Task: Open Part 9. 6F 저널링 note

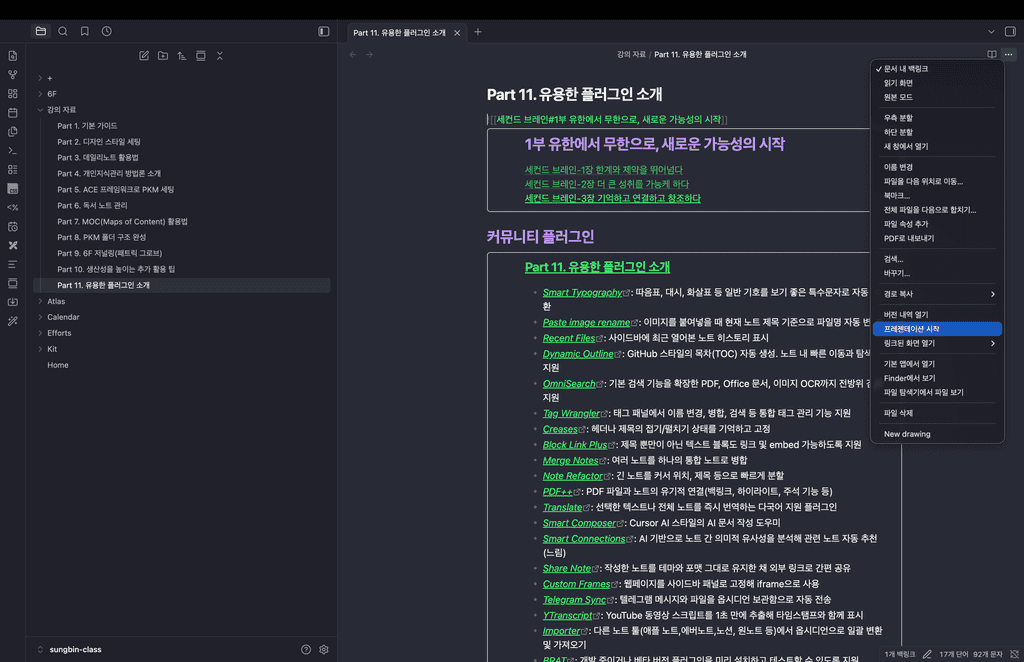Action: click(109, 253)
